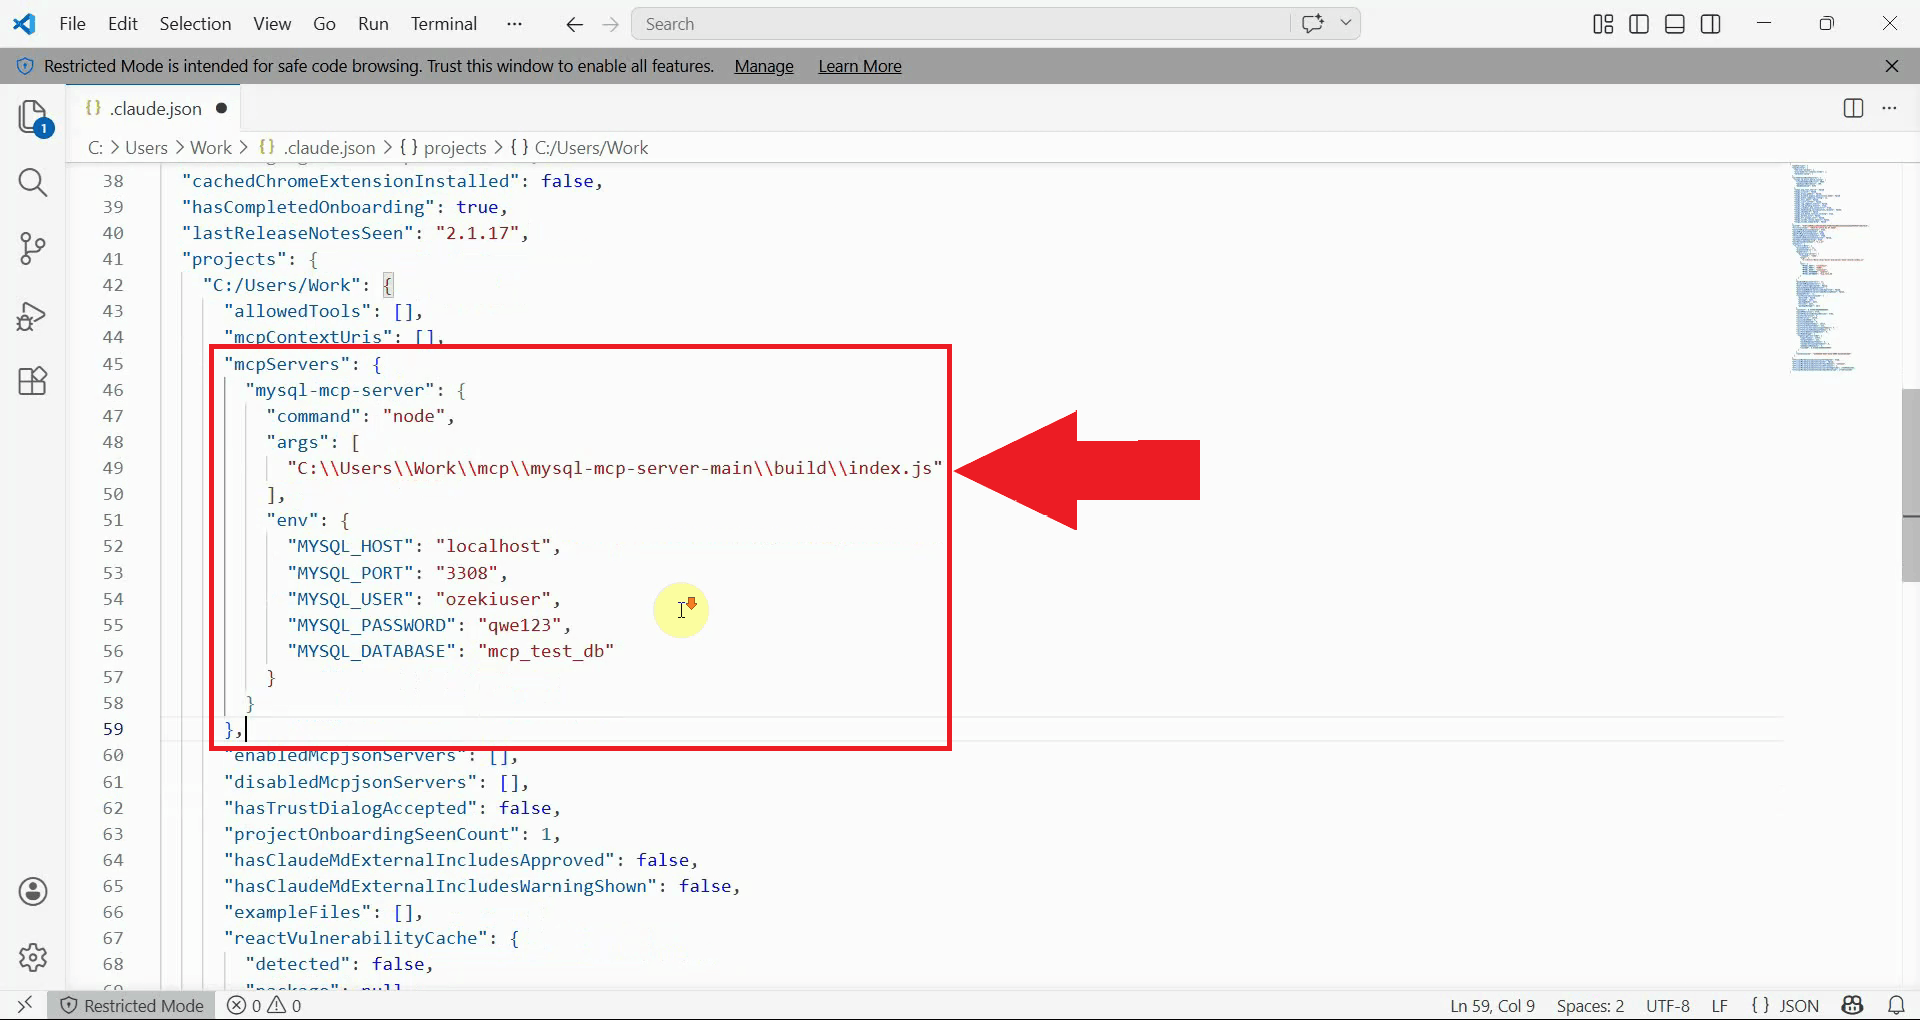Image resolution: width=1920 pixels, height=1020 pixels.
Task: Open the Edit menu
Action: [123, 24]
